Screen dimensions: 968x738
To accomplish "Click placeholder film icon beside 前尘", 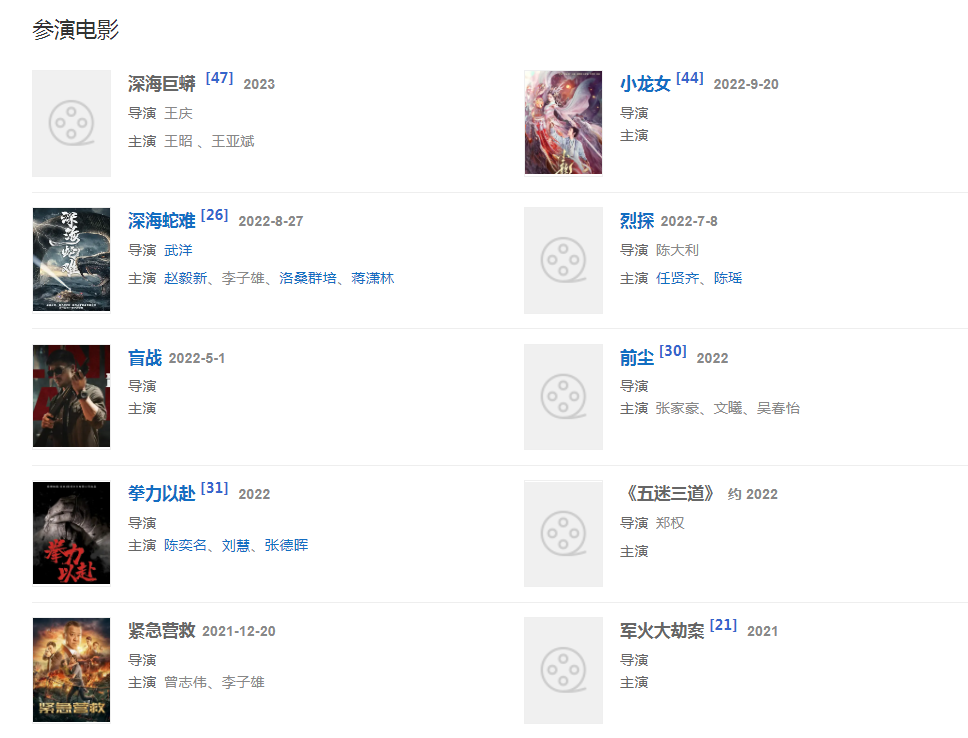I will (x=563, y=397).
